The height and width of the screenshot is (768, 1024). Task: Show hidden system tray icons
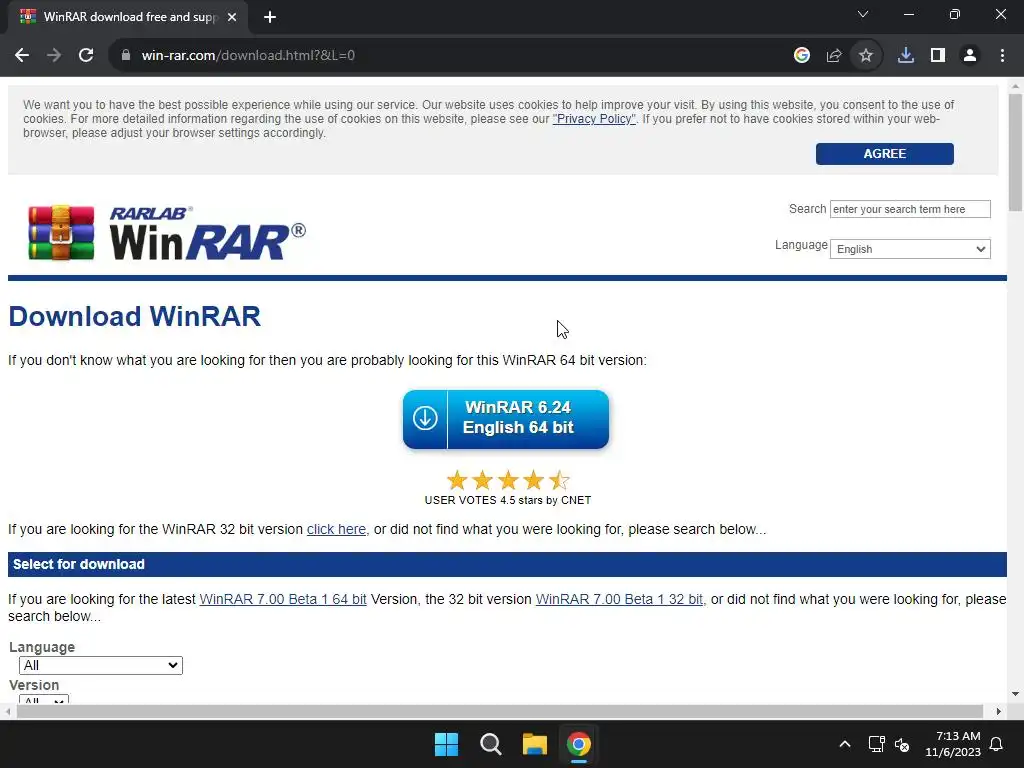click(844, 744)
